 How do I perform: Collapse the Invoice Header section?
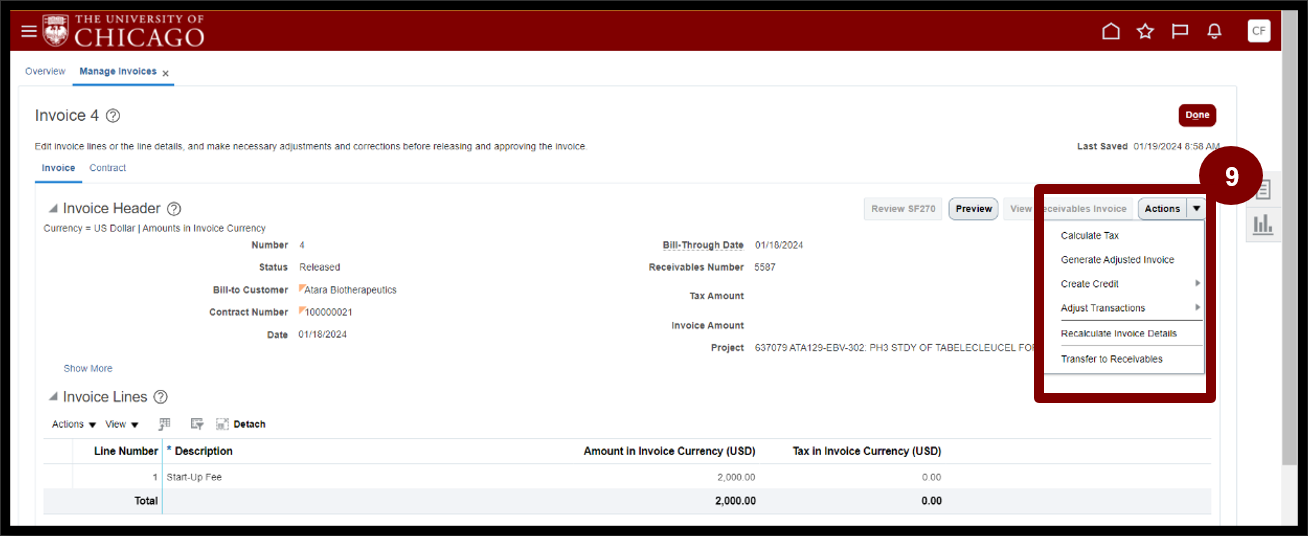[x=53, y=209]
